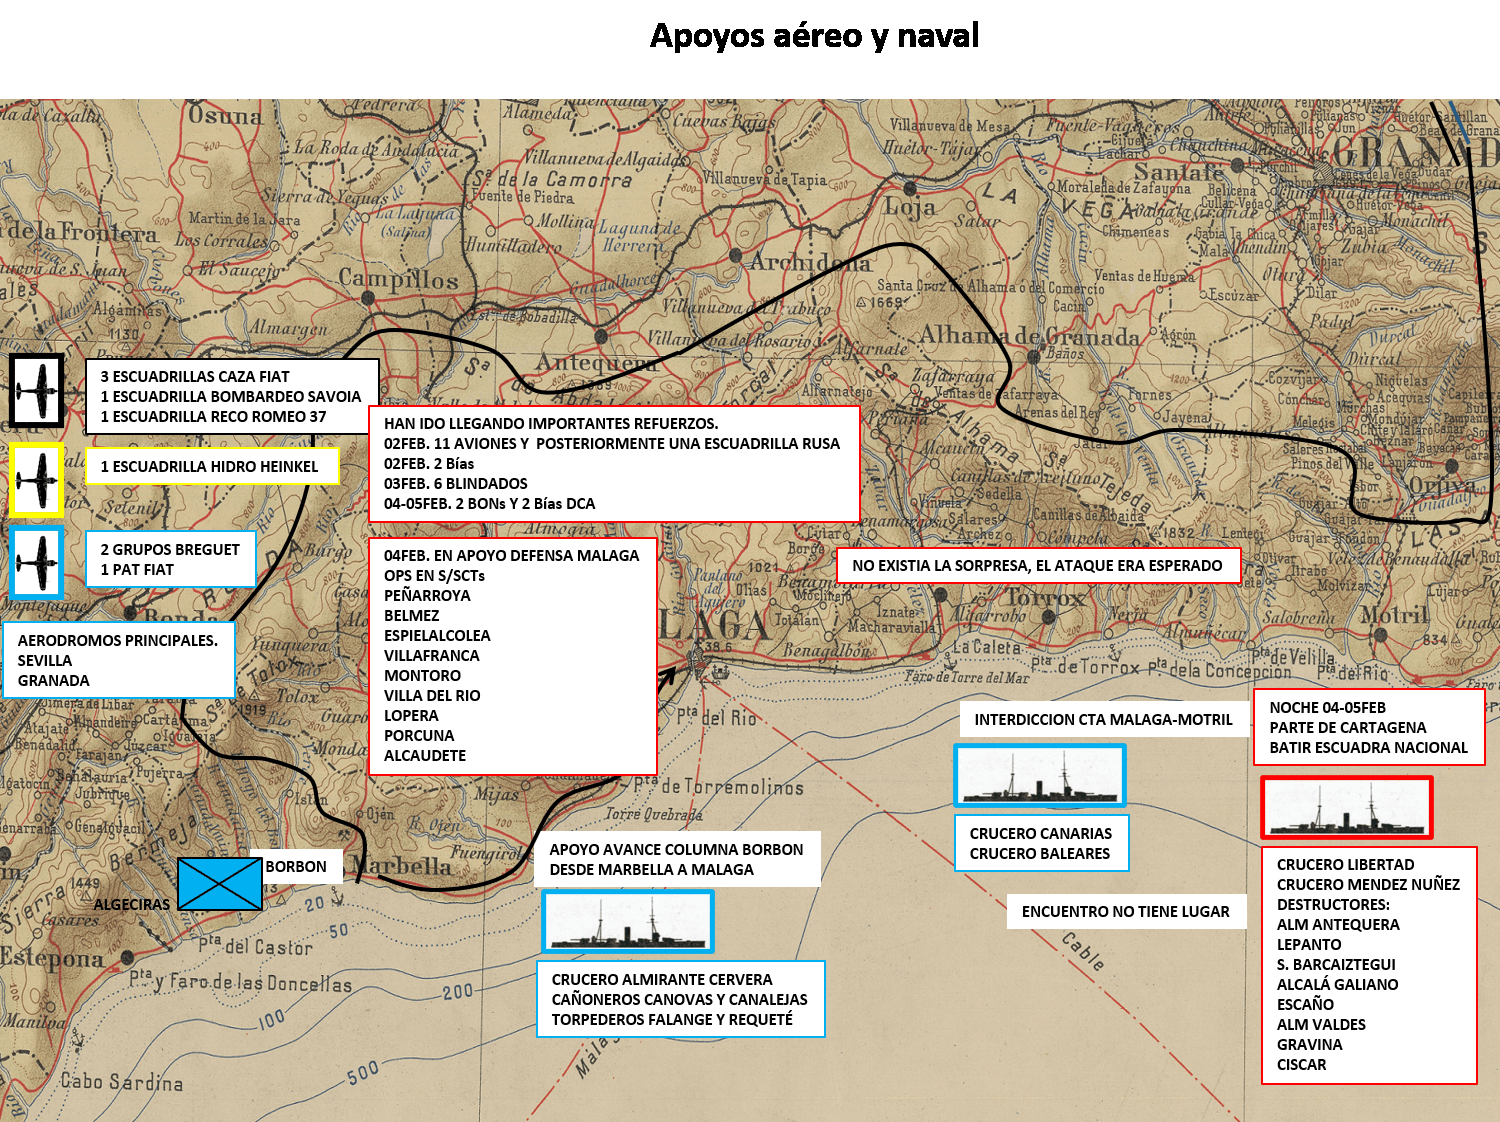The image size is (1500, 1122).
Task: Select ship image above Crucero Canarias label
Action: [1040, 775]
